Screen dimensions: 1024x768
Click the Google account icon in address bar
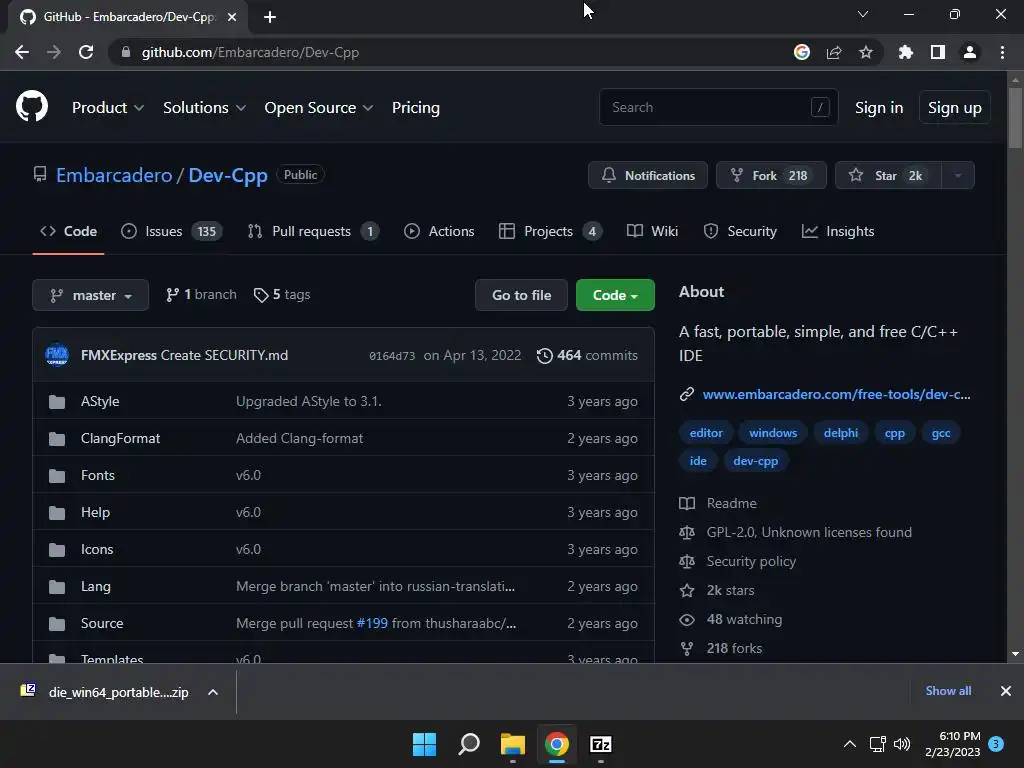tap(801, 52)
